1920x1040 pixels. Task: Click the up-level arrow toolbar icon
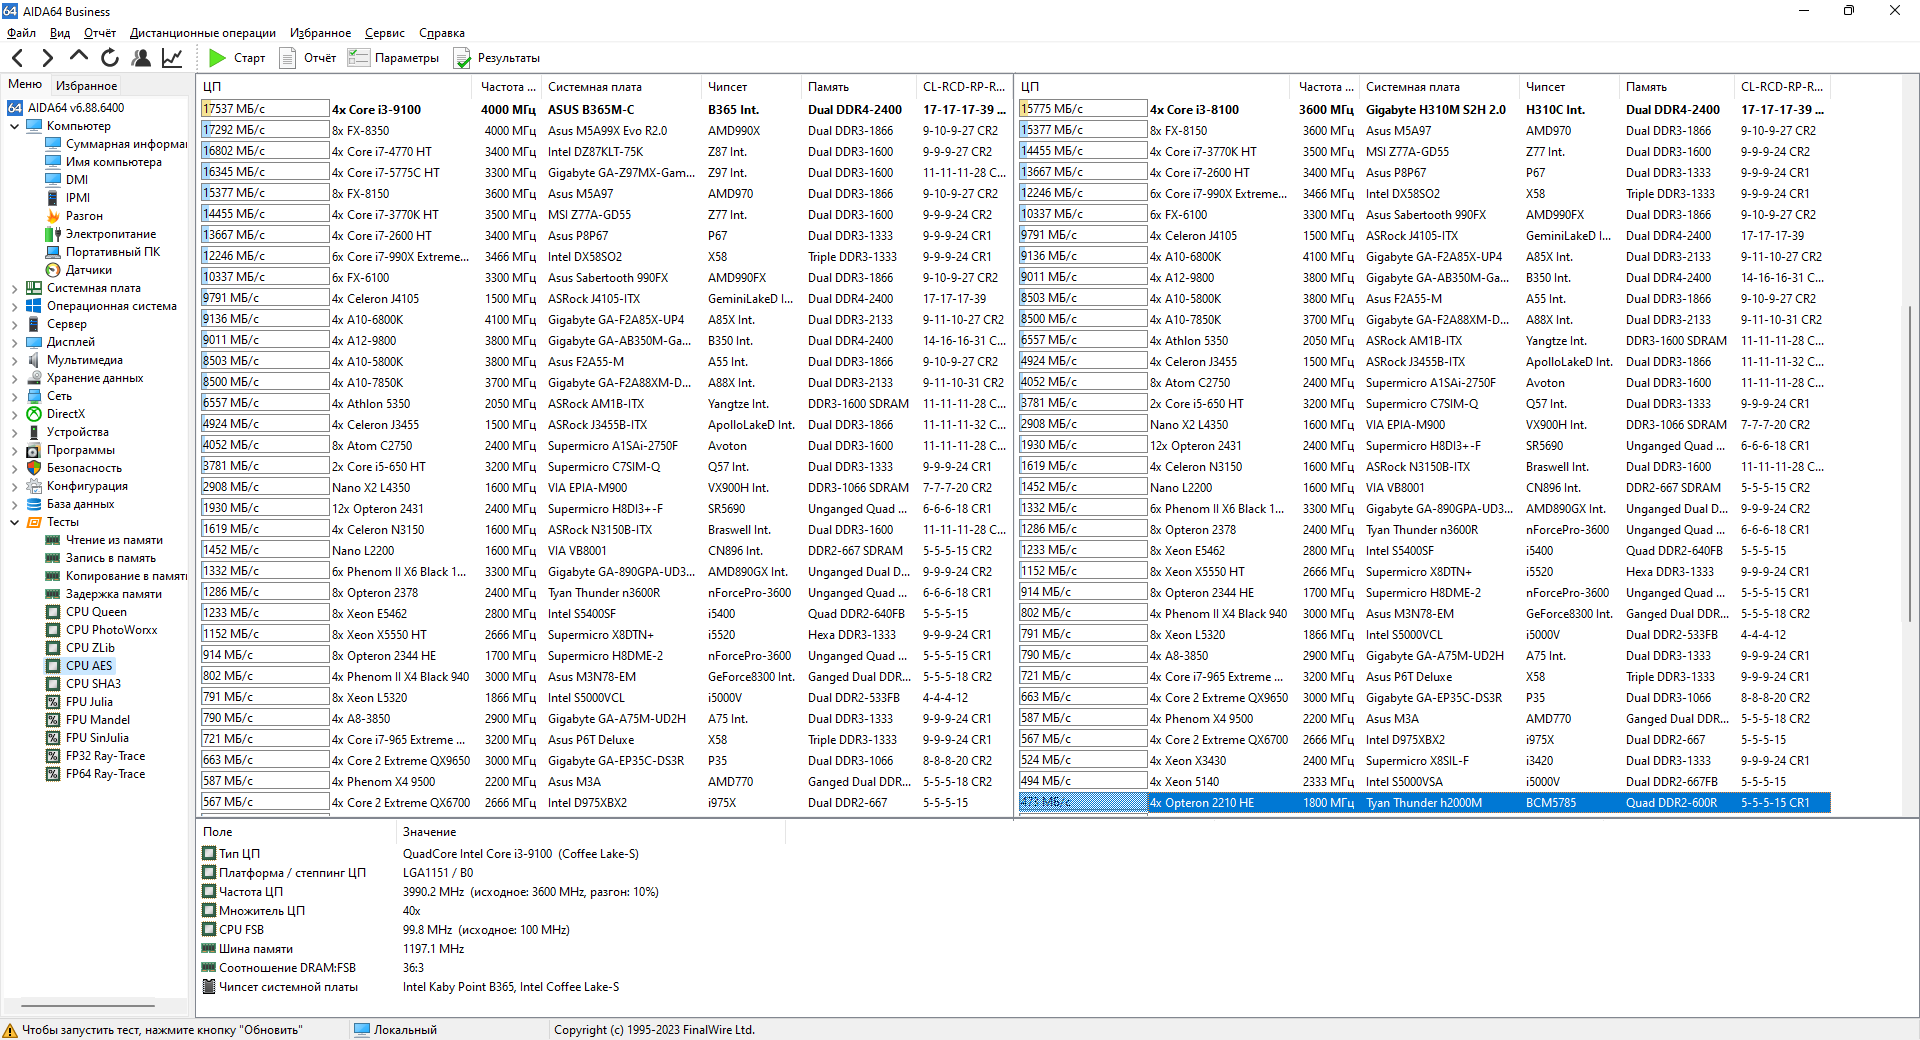point(79,58)
